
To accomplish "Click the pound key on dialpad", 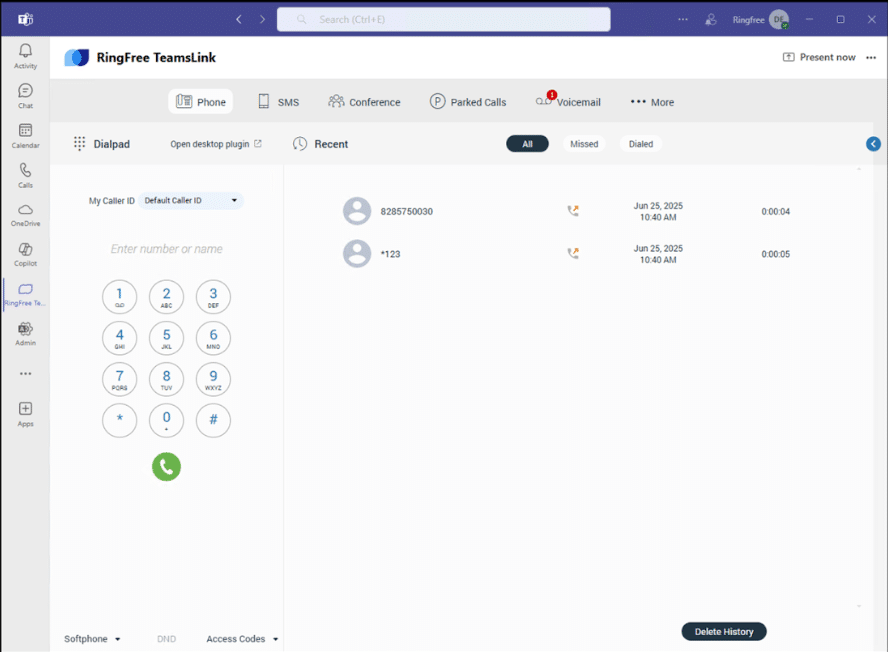I will (213, 420).
